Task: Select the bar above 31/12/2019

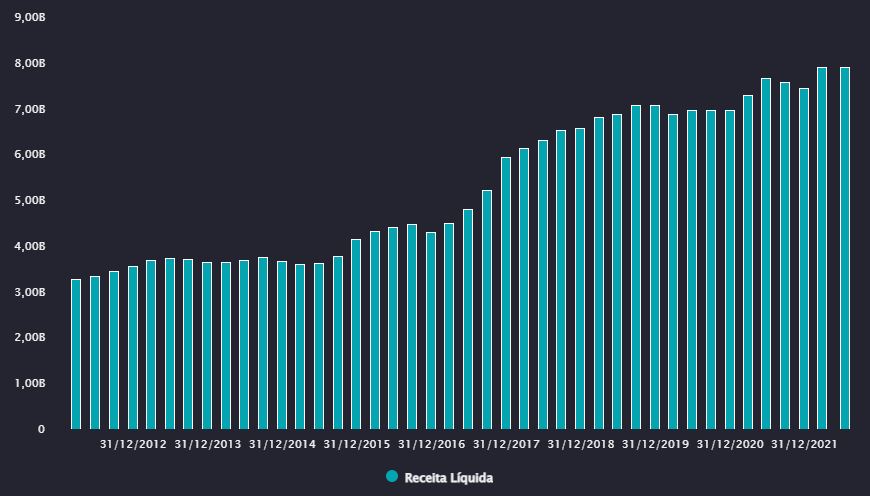Action: [x=655, y=267]
